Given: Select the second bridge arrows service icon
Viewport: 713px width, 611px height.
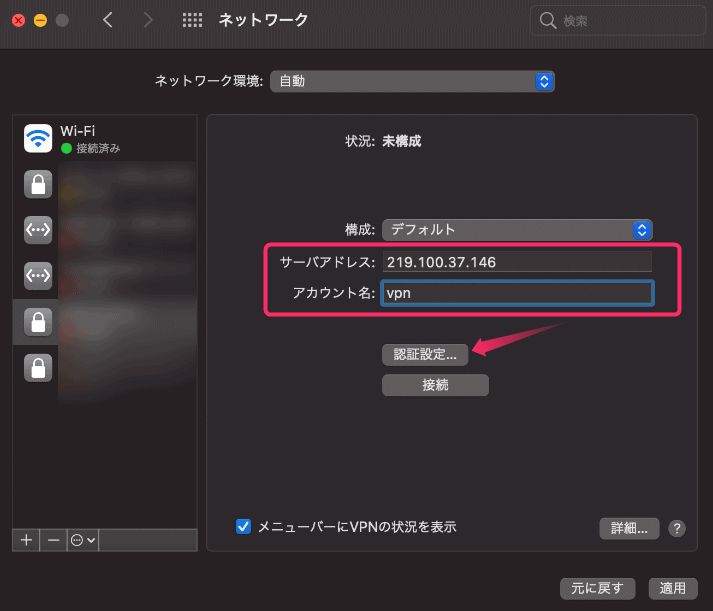Looking at the screenshot, I should tap(38, 275).
